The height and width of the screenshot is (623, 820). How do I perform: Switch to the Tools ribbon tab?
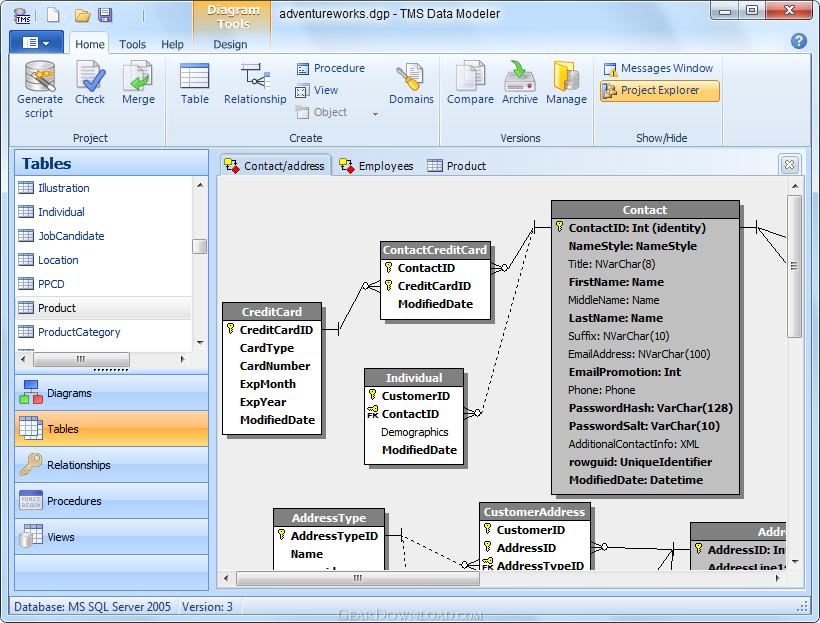(132, 44)
